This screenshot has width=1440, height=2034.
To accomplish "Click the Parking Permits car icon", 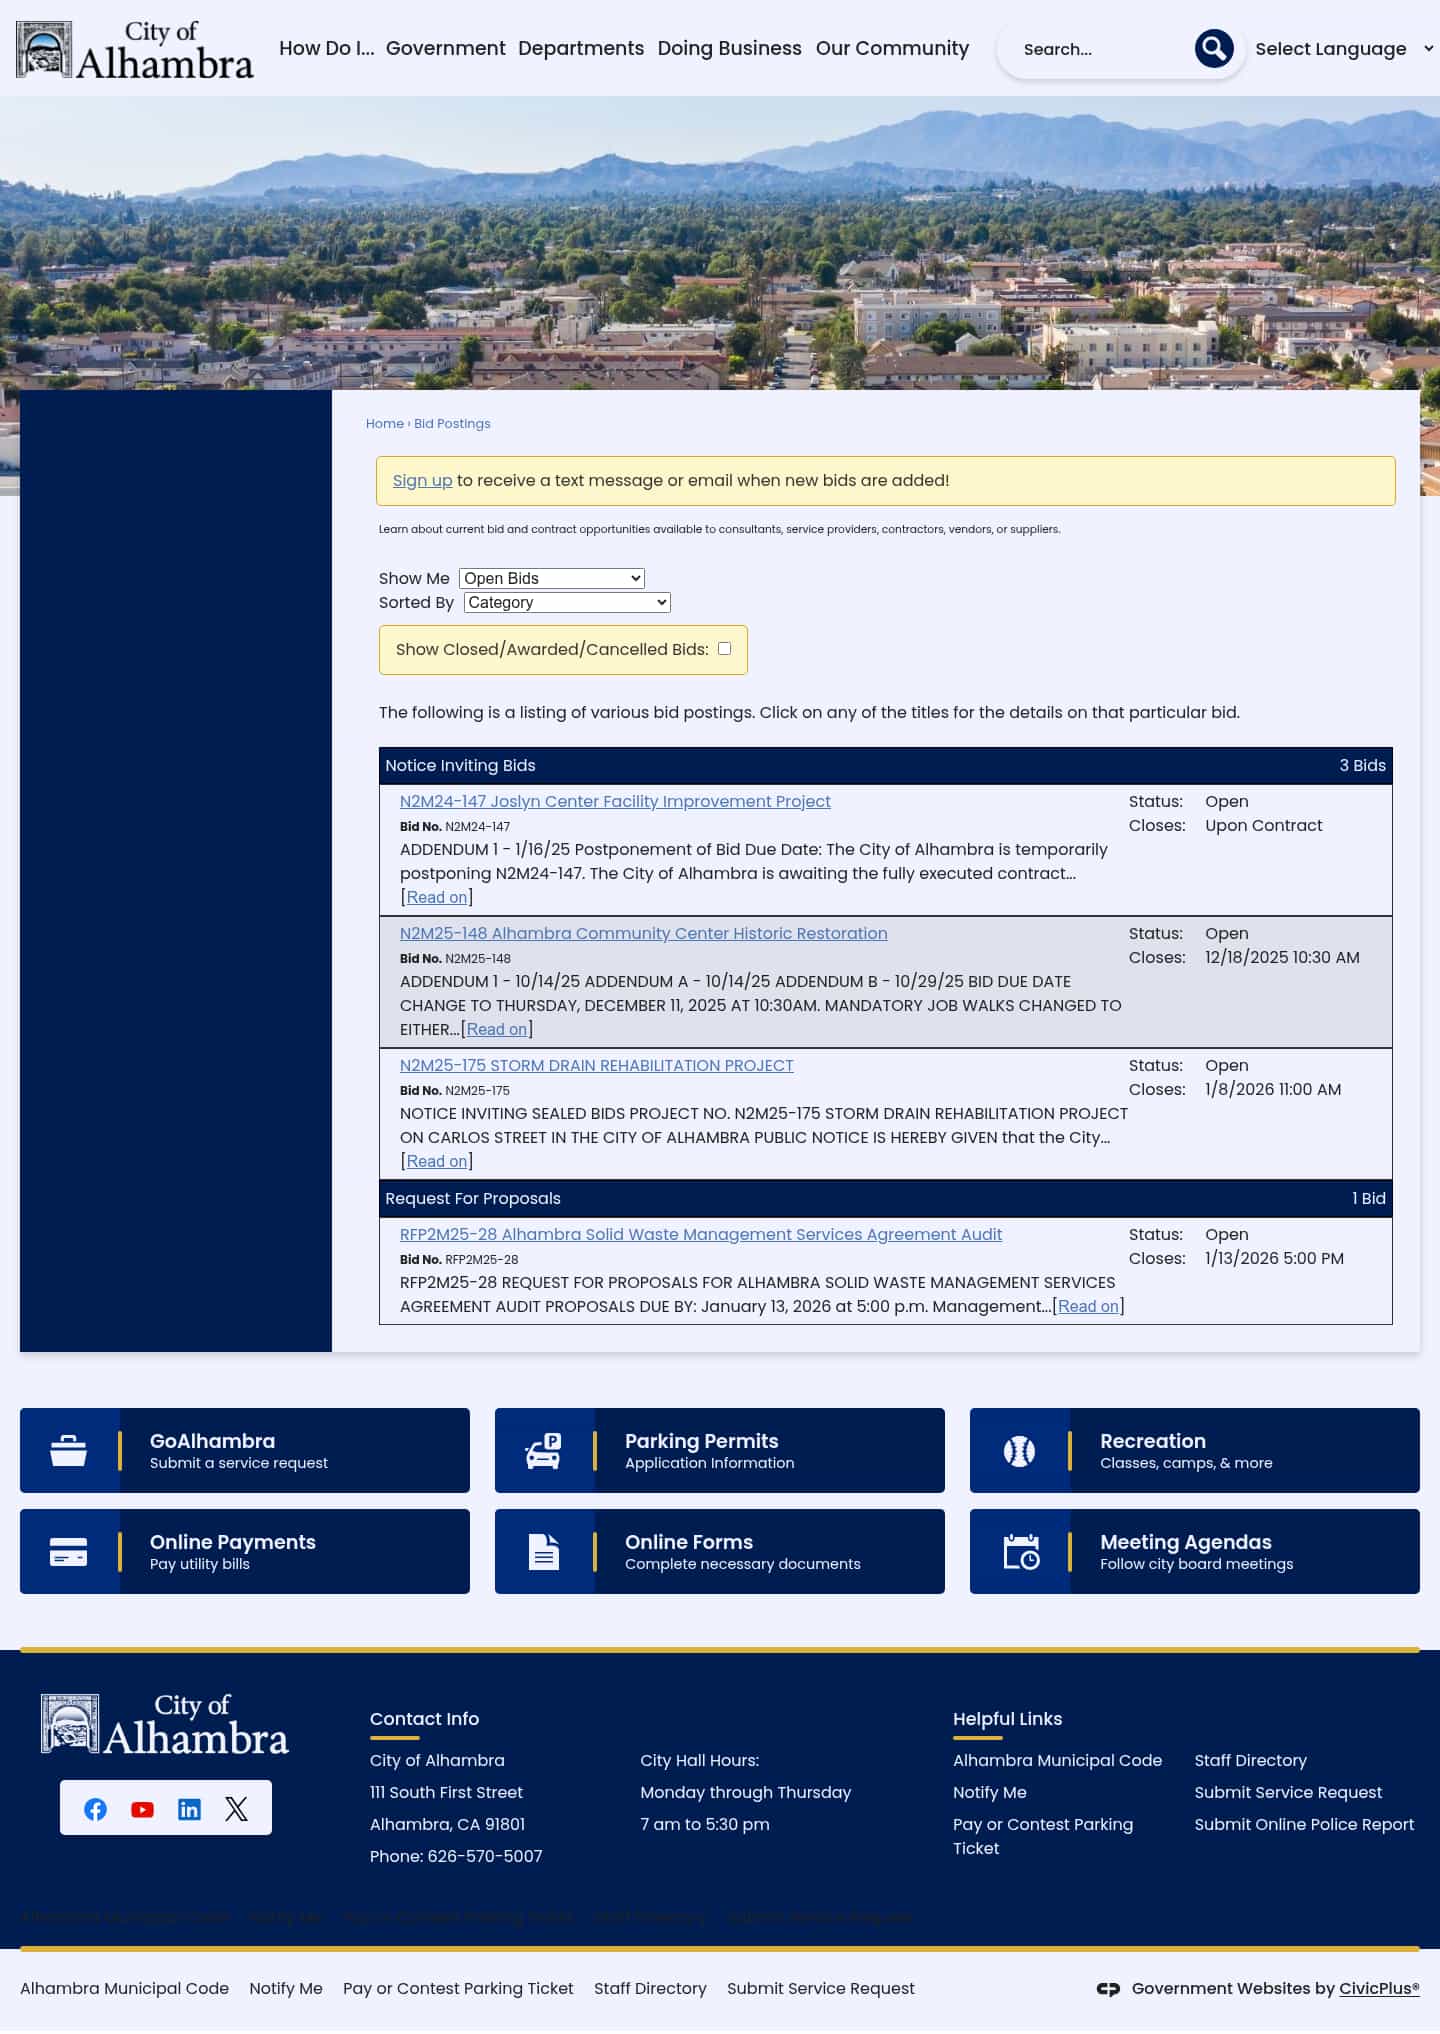I will pyautogui.click(x=544, y=1451).
